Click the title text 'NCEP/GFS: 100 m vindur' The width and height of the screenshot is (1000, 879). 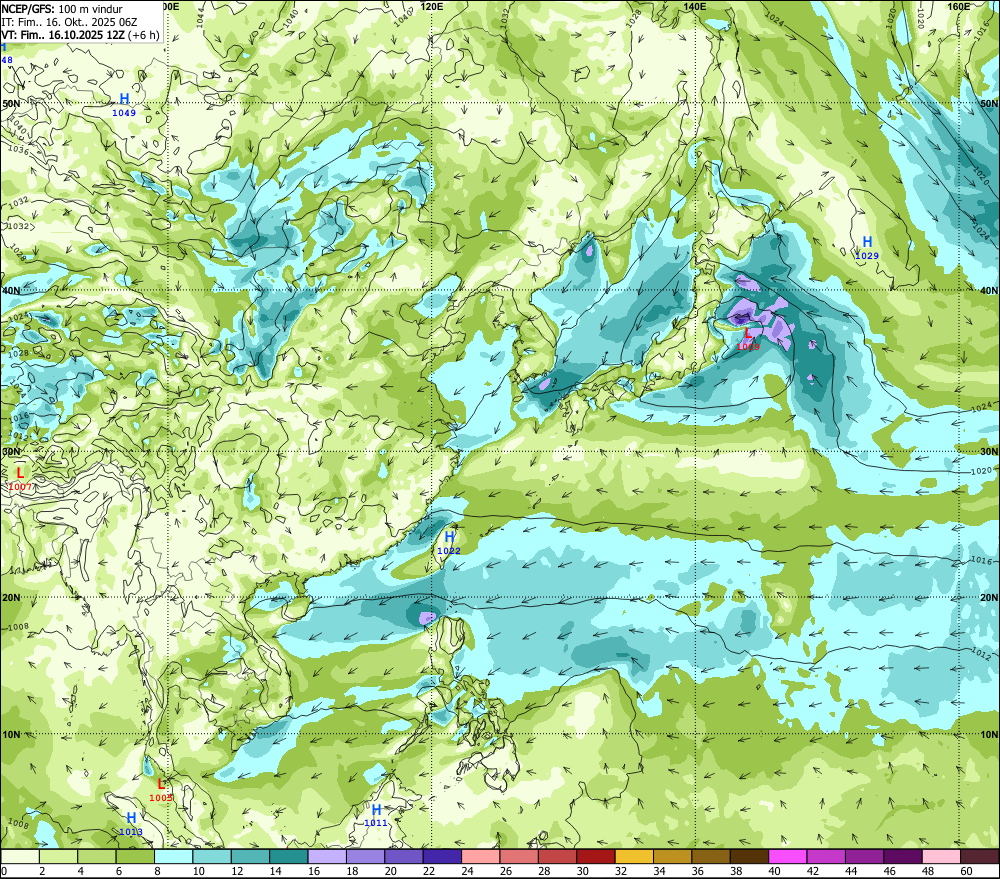tap(62, 9)
